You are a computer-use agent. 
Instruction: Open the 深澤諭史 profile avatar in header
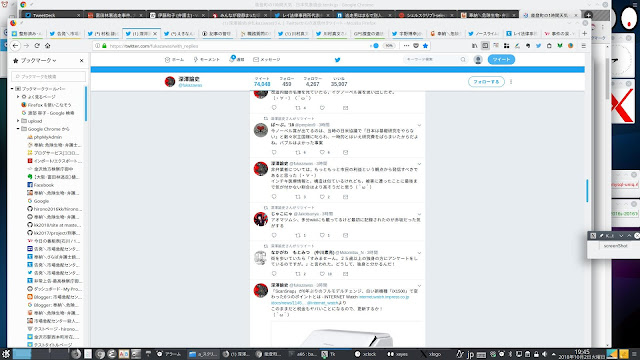tap(170, 82)
